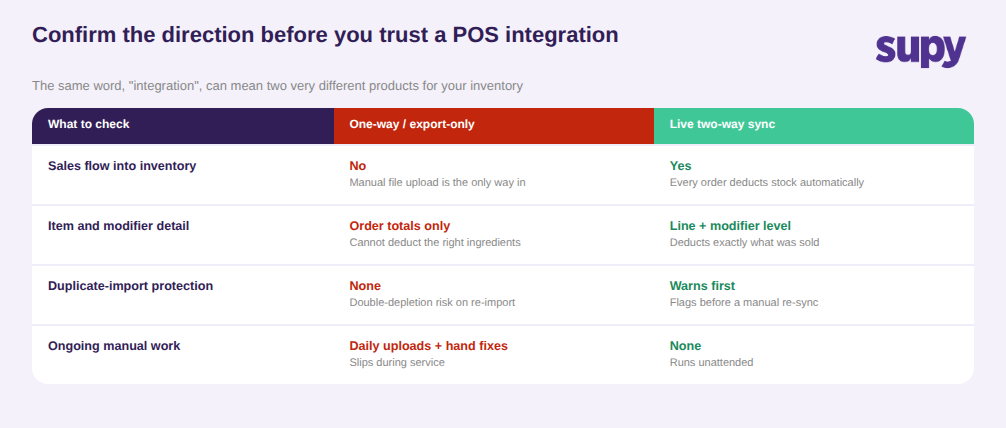Click "Deducts exactly what was sold"
Viewport: 1006px width, 428px height.
(x=744, y=243)
